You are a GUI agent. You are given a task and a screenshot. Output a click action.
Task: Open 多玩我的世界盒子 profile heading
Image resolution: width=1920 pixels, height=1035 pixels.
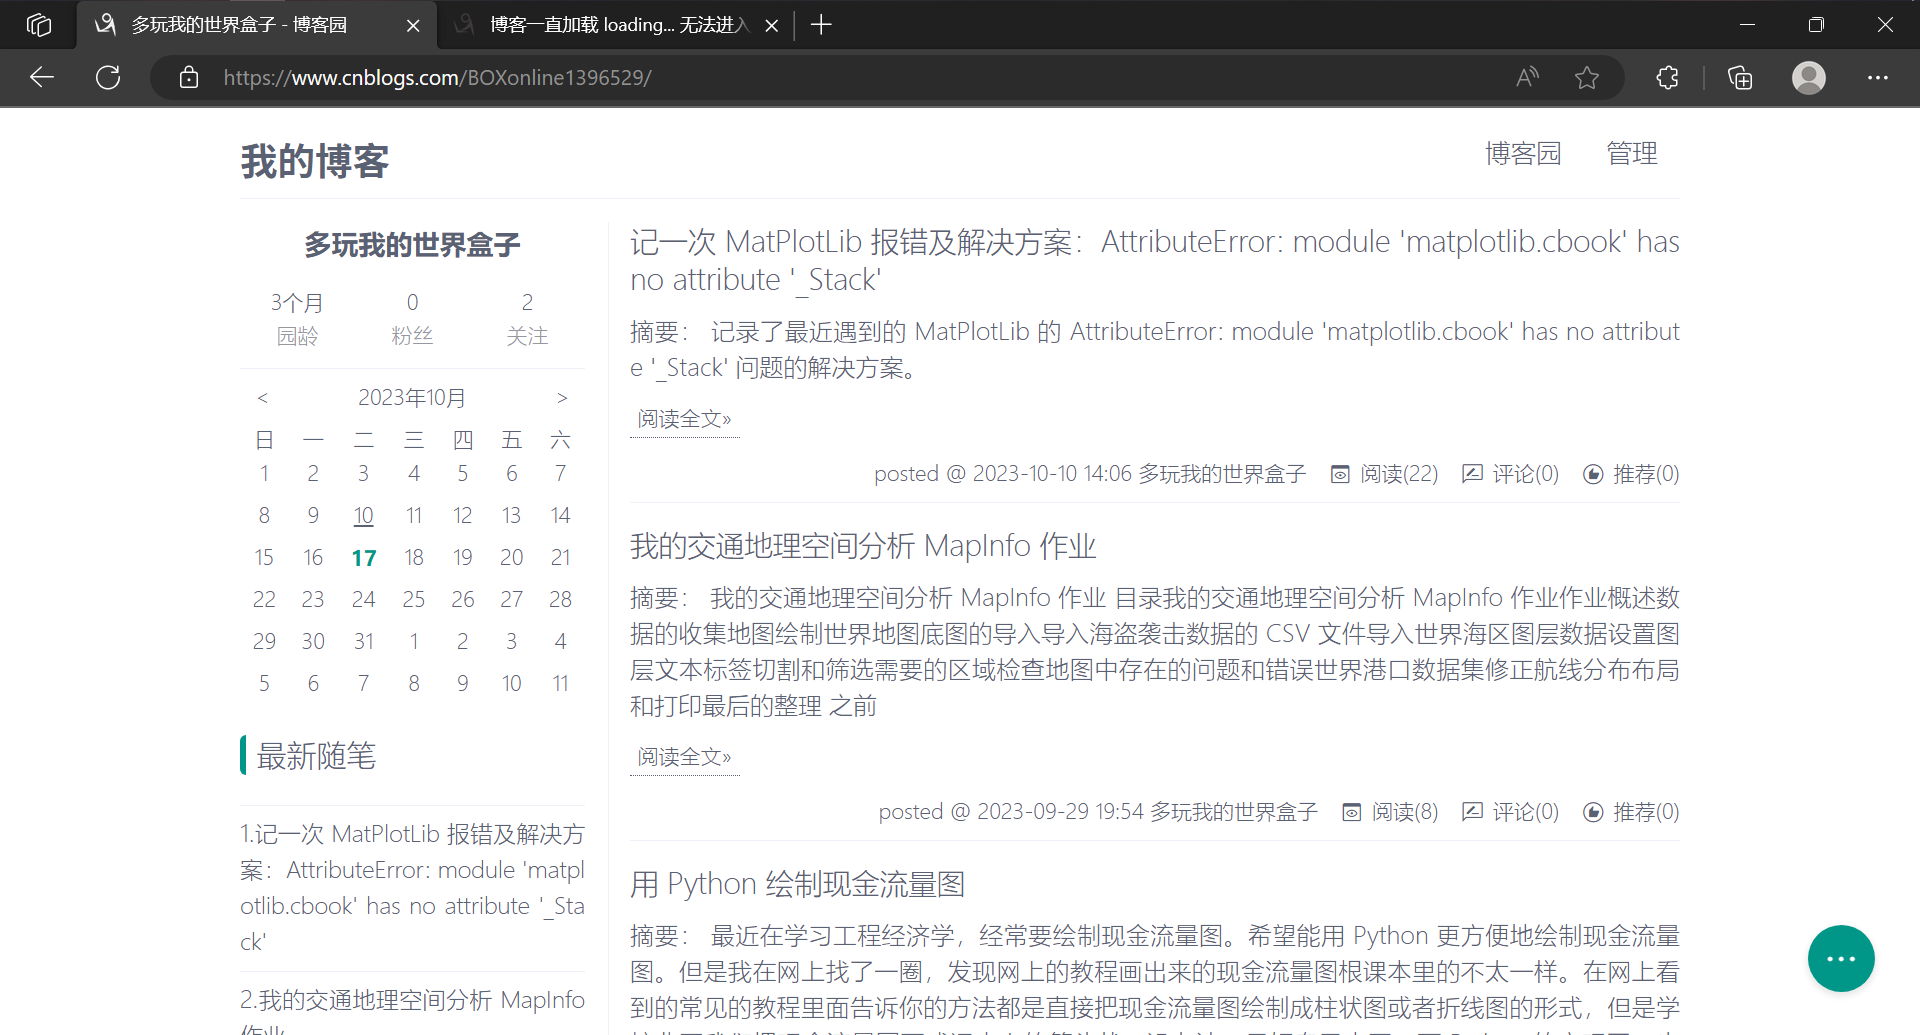(412, 245)
